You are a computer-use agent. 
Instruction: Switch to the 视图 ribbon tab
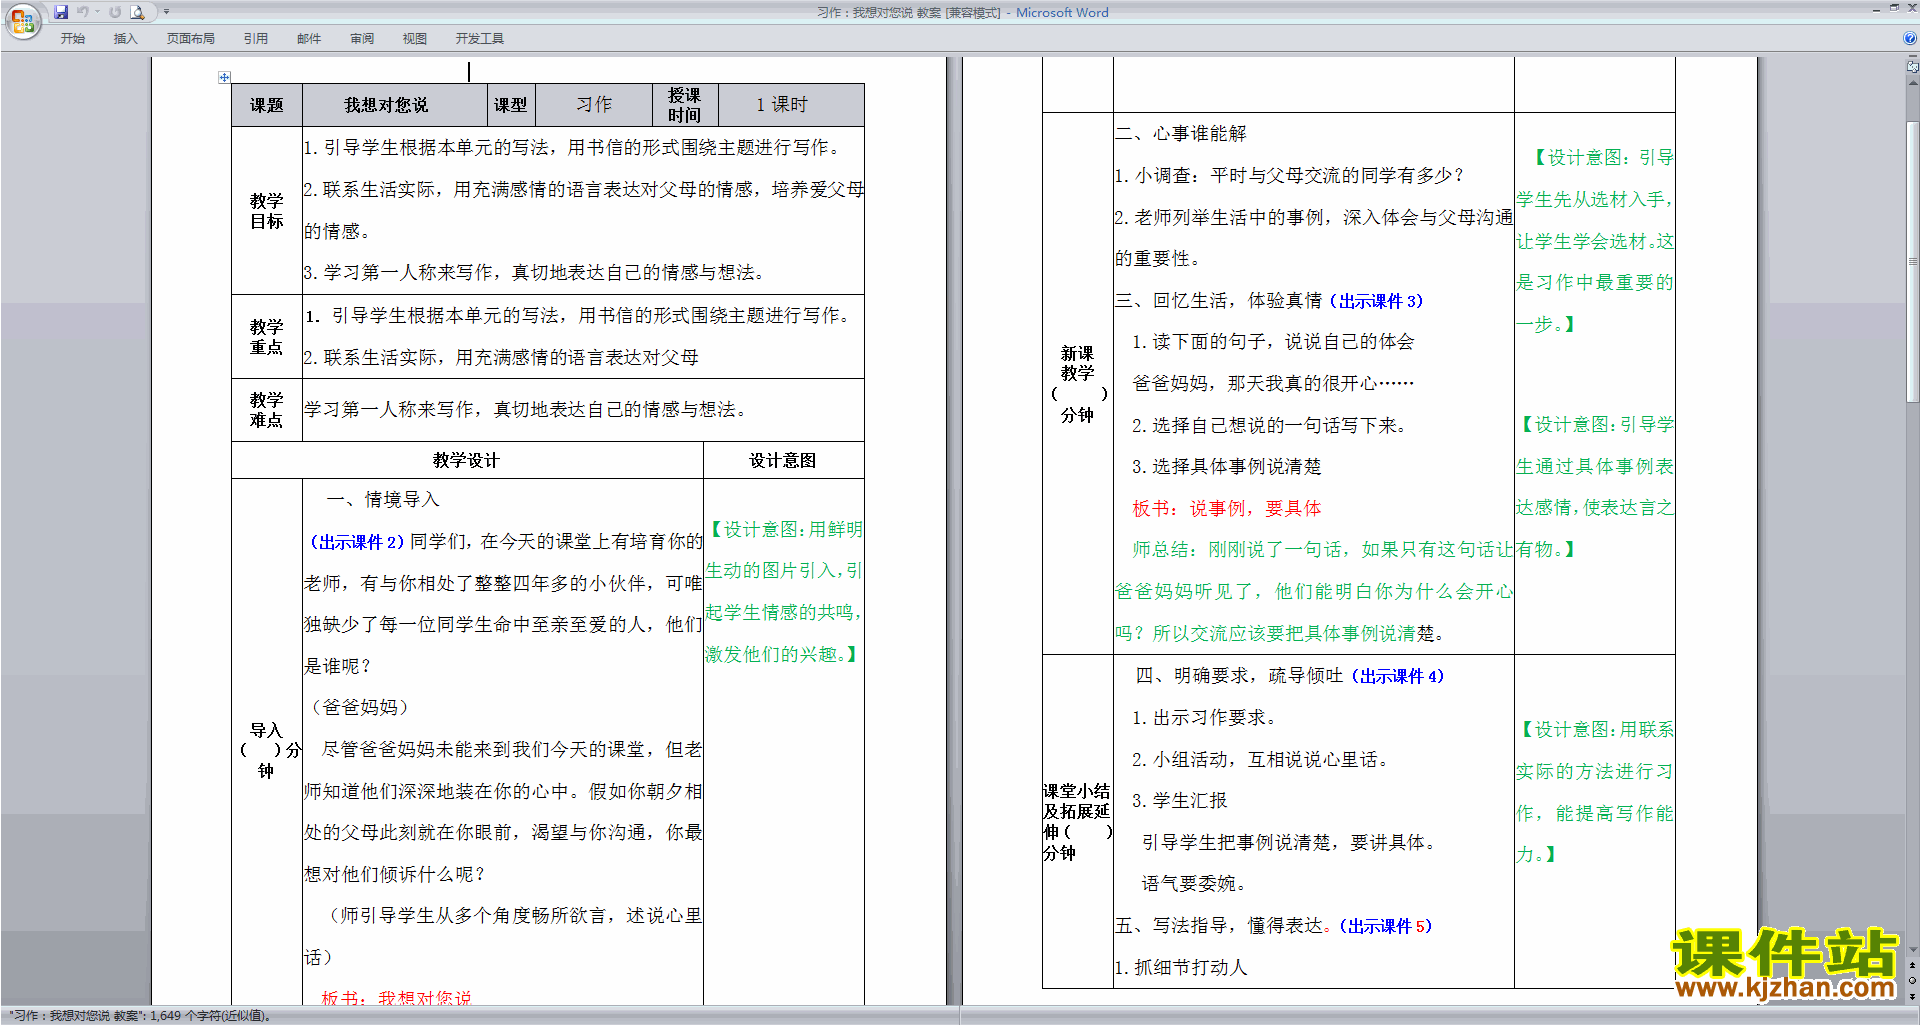point(415,39)
